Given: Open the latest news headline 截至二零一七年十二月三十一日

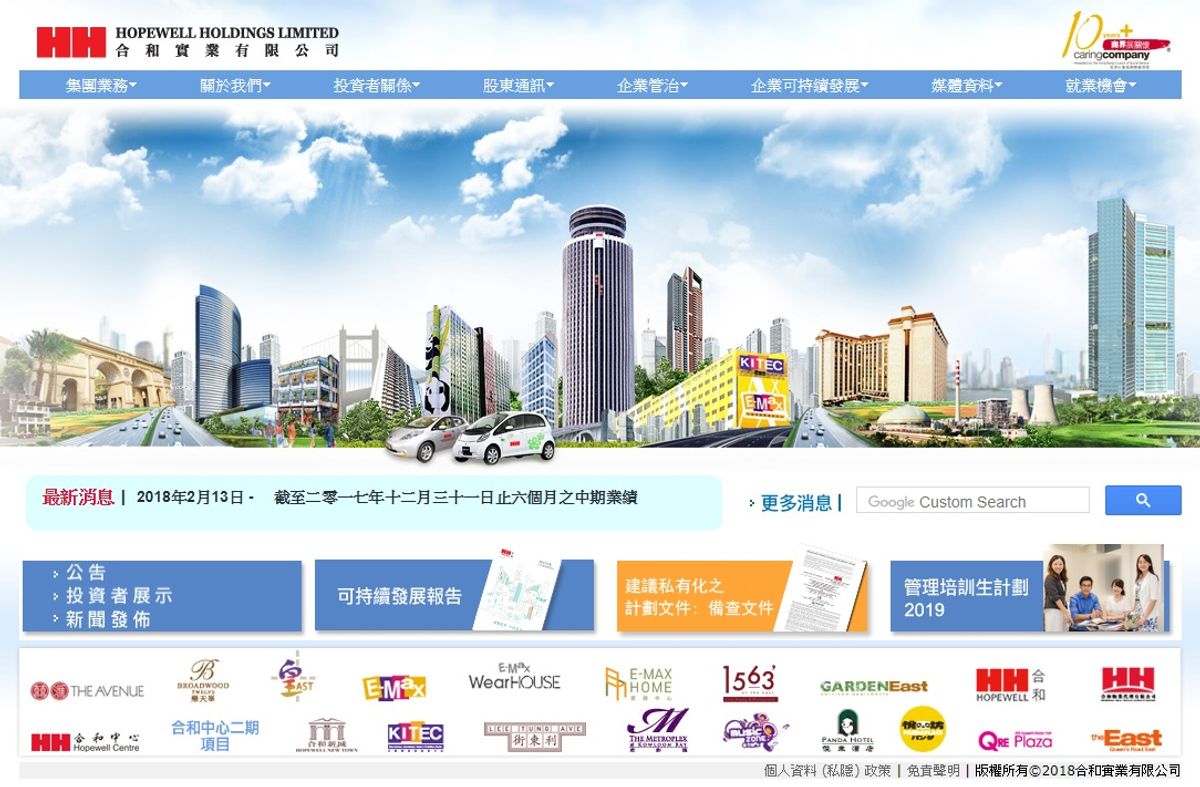Looking at the screenshot, I should [x=456, y=497].
